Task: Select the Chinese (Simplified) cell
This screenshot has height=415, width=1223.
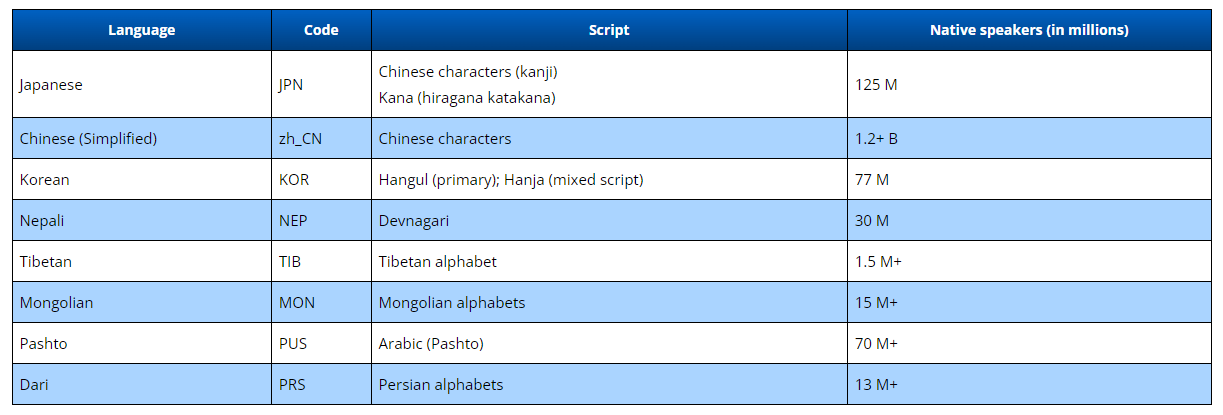Action: [x=88, y=139]
